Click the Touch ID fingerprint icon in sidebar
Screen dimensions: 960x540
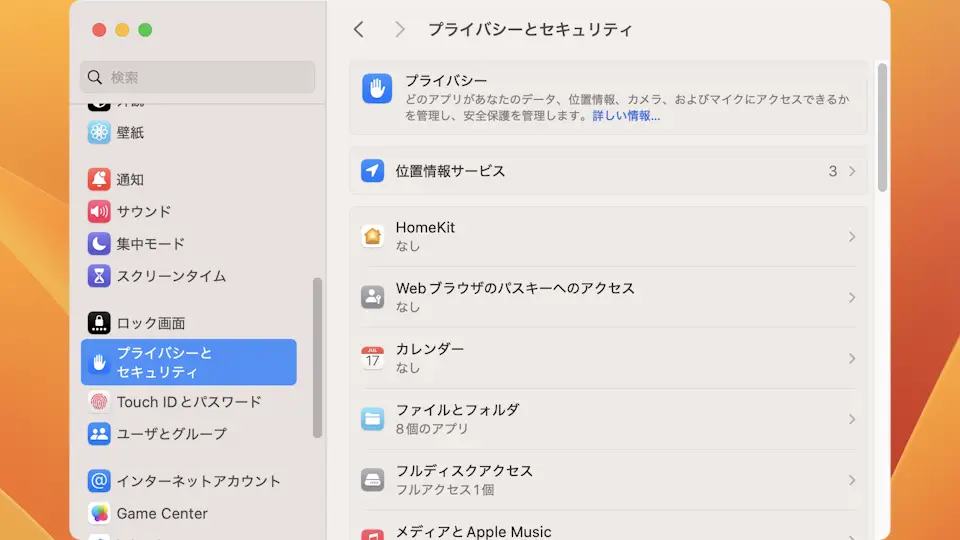coord(99,402)
